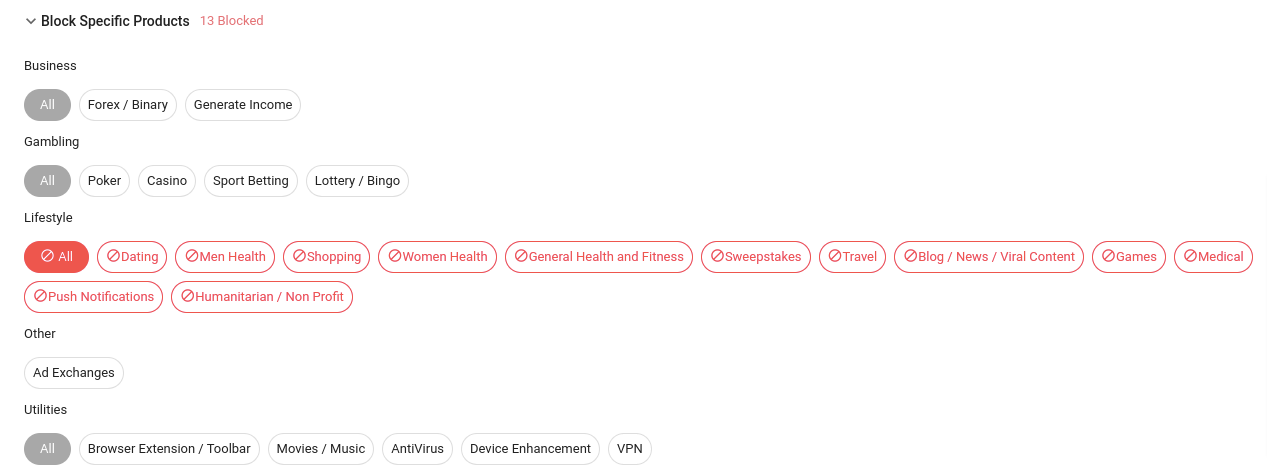This screenshot has height=475, width=1267.
Task: Toggle the red Lifestyle All chip
Action: pyautogui.click(x=56, y=257)
